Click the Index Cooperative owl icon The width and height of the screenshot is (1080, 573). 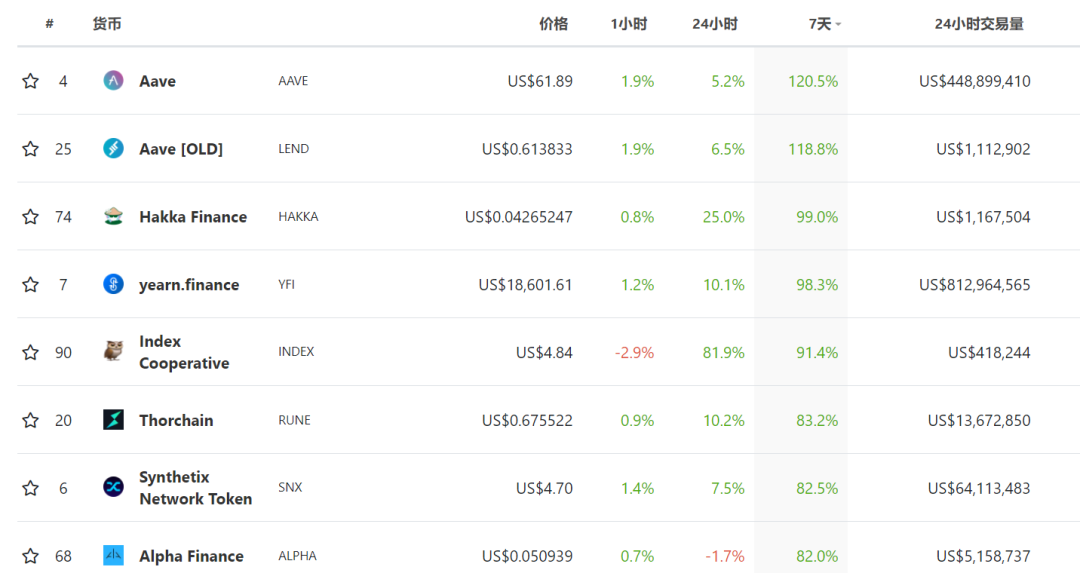113,351
